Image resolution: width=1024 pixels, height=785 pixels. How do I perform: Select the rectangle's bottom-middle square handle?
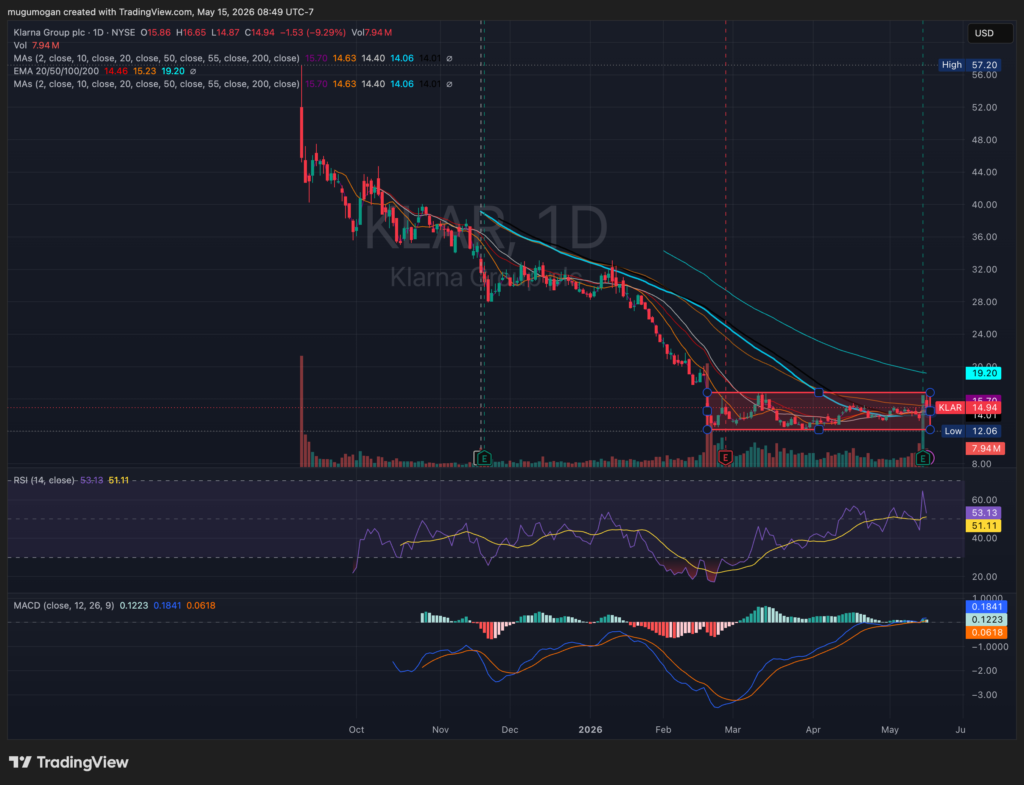pyautogui.click(x=818, y=429)
